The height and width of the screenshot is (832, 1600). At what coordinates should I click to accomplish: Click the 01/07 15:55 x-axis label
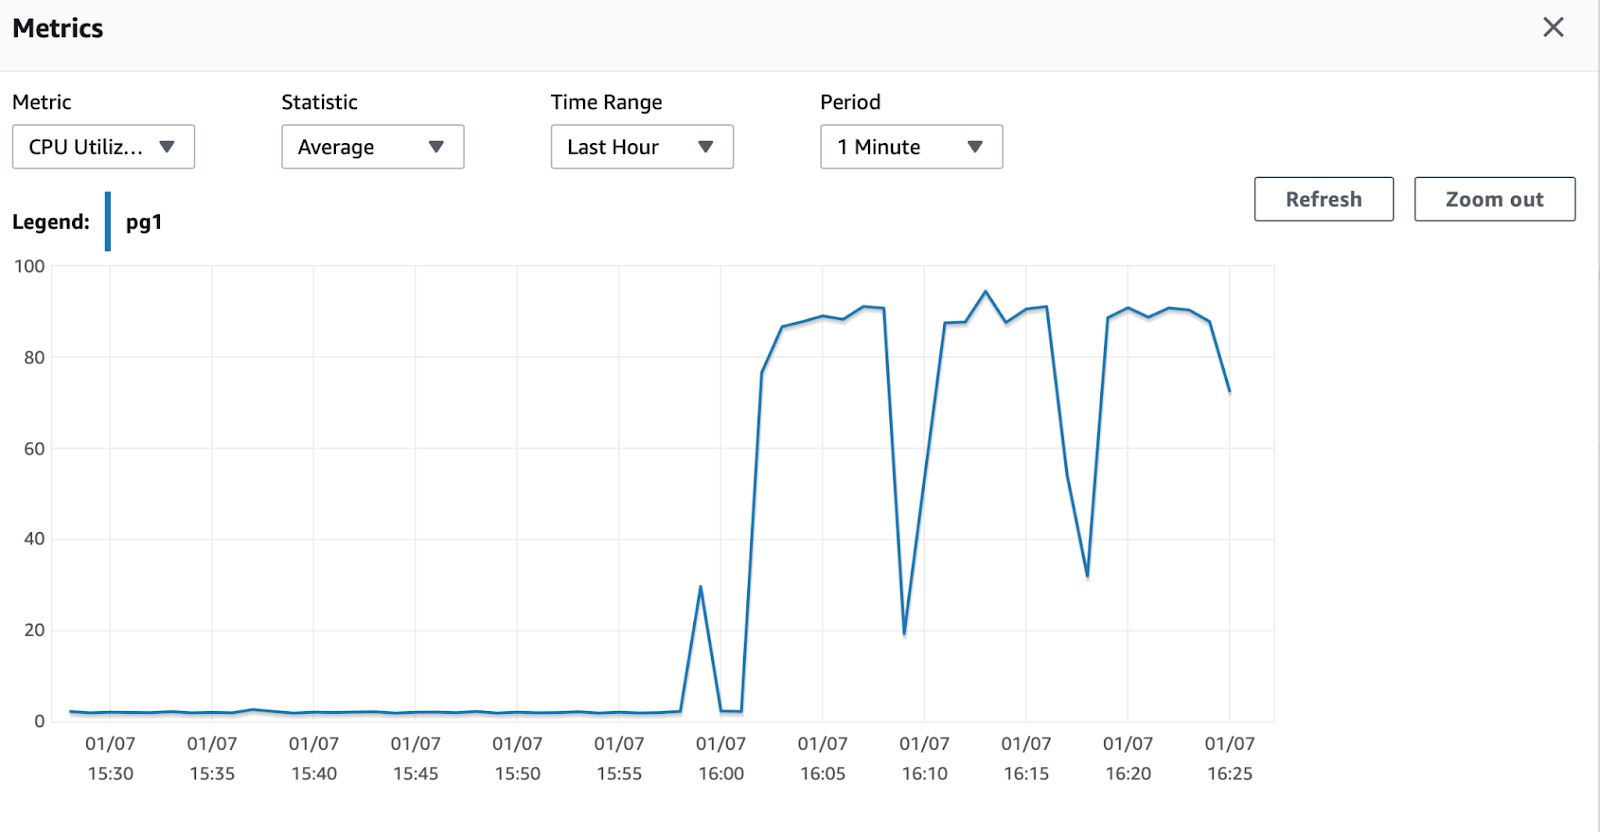619,758
